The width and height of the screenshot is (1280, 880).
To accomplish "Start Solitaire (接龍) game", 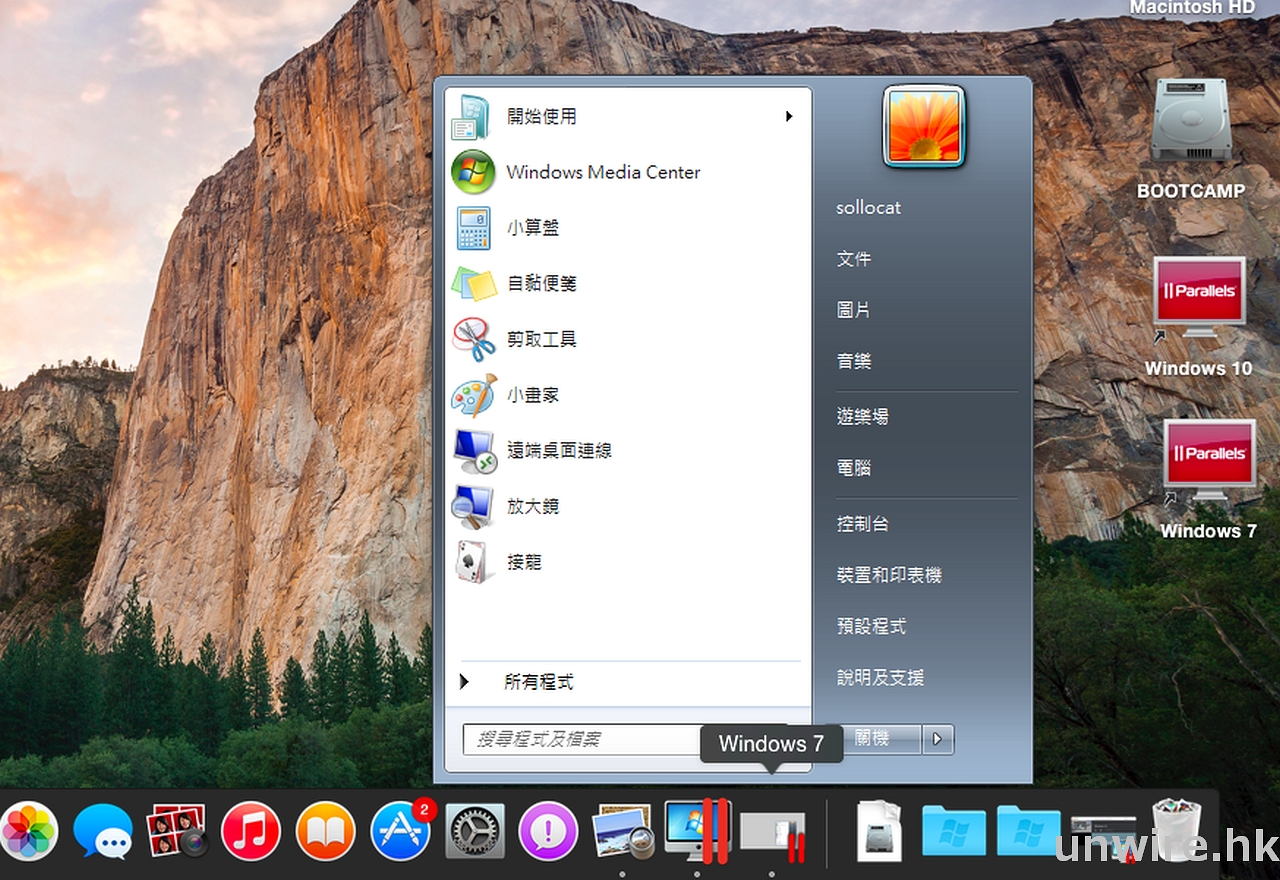I will pos(524,563).
